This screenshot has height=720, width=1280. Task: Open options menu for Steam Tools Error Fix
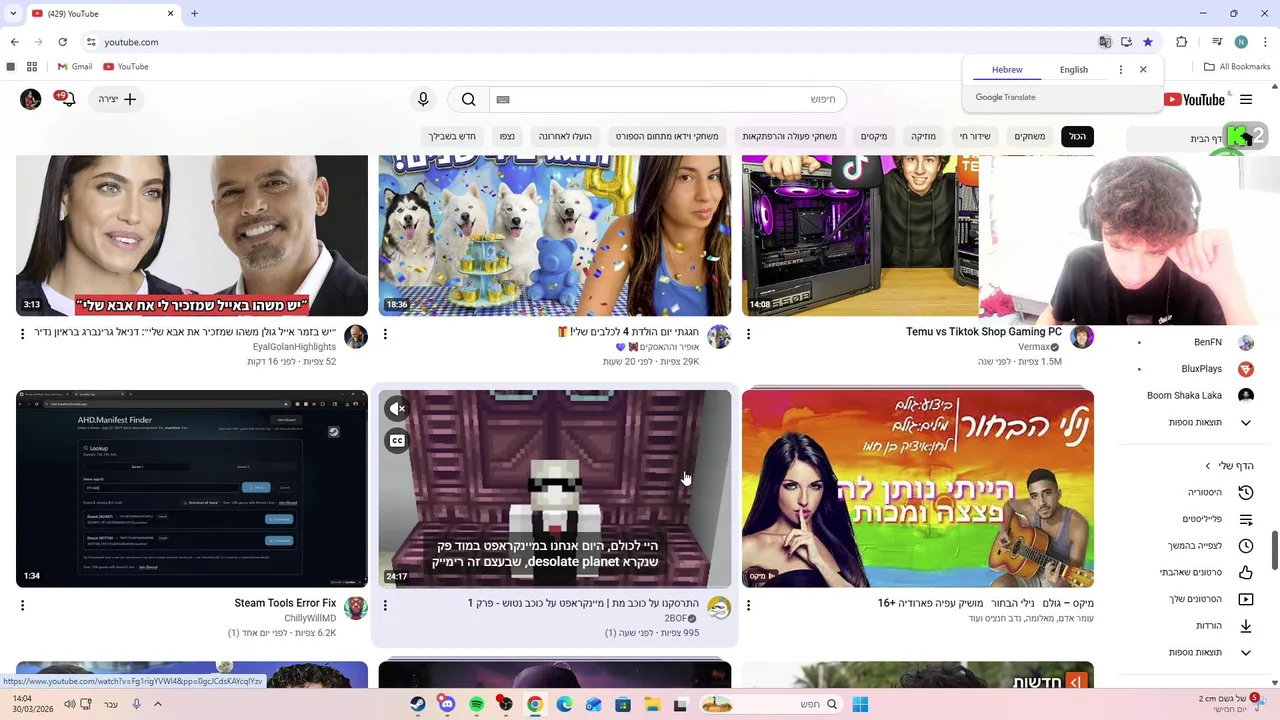pyautogui.click(x=22, y=605)
